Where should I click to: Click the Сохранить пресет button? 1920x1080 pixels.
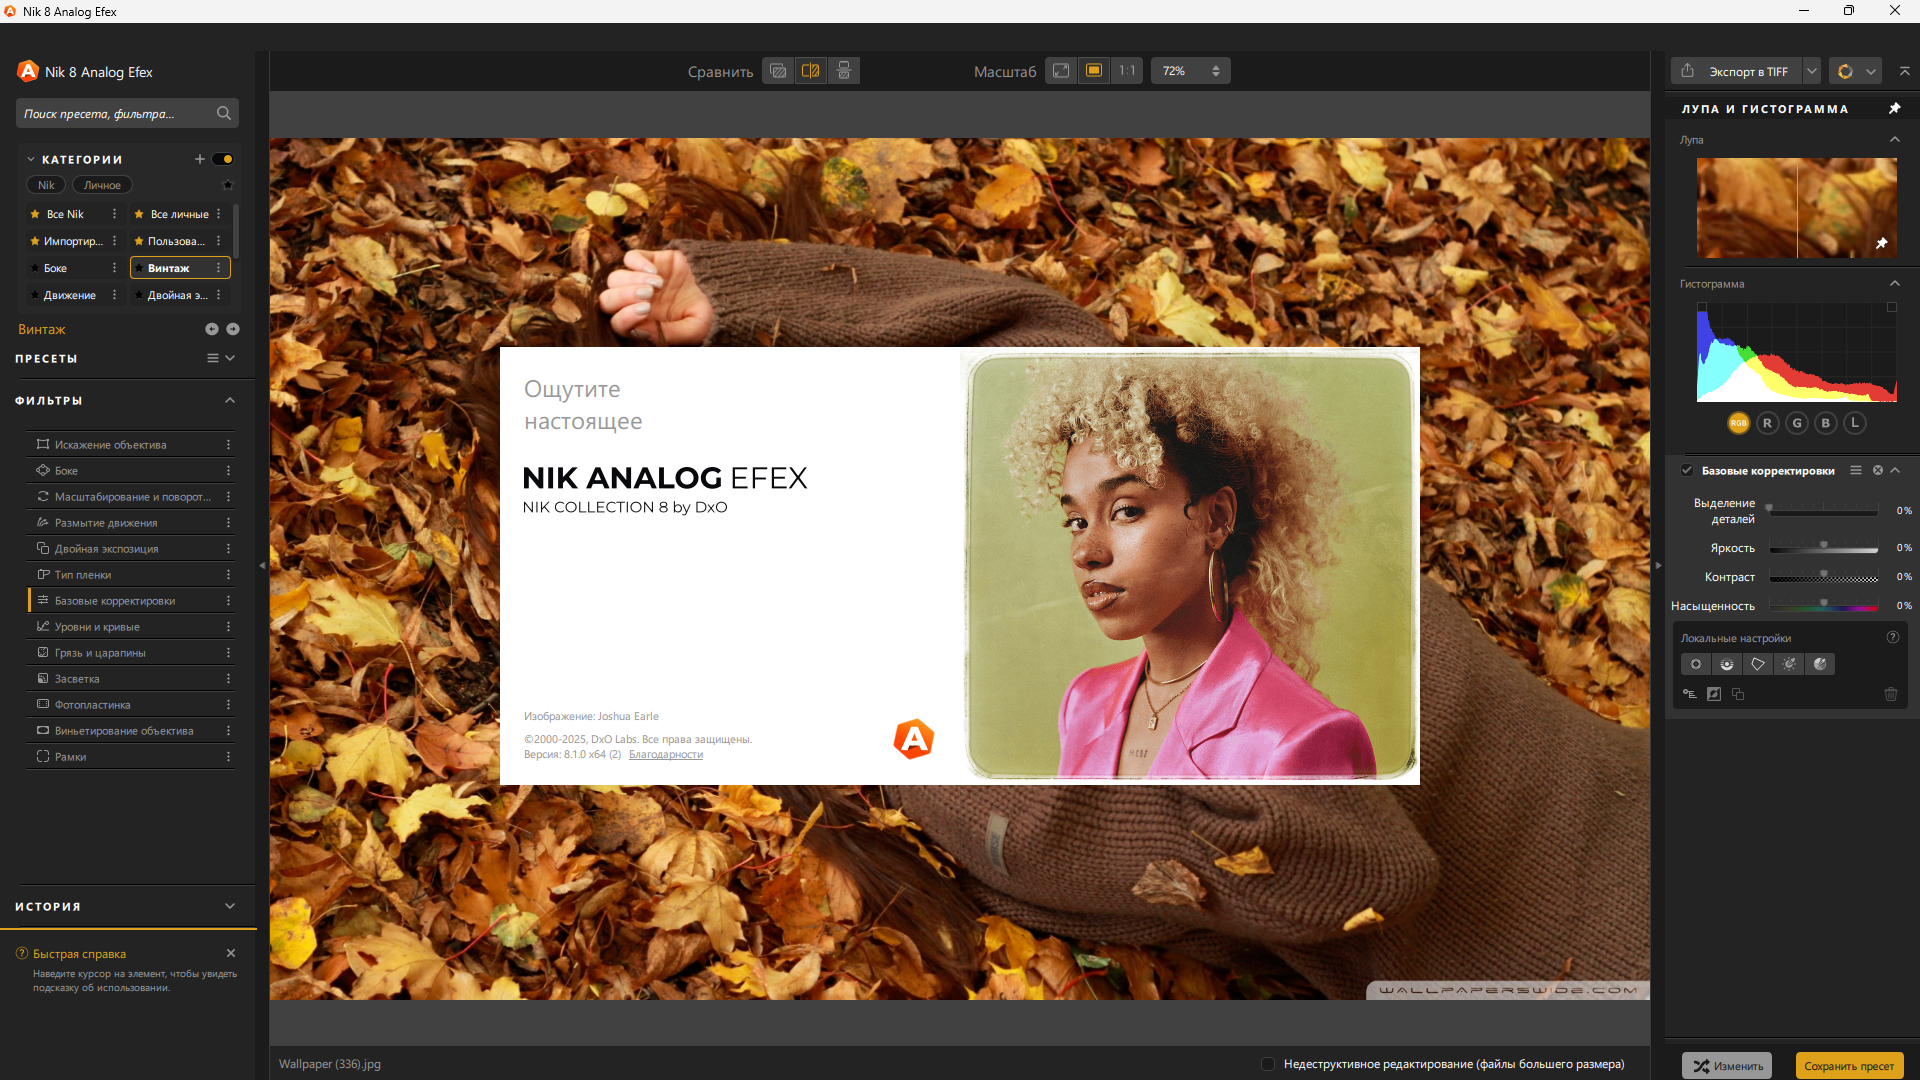click(1849, 1066)
